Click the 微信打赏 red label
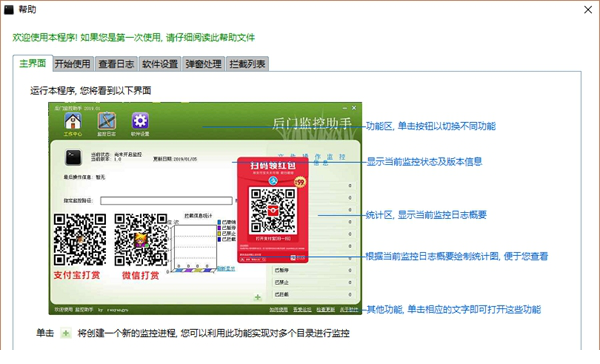The width and height of the screenshot is (600, 364). 140,275
